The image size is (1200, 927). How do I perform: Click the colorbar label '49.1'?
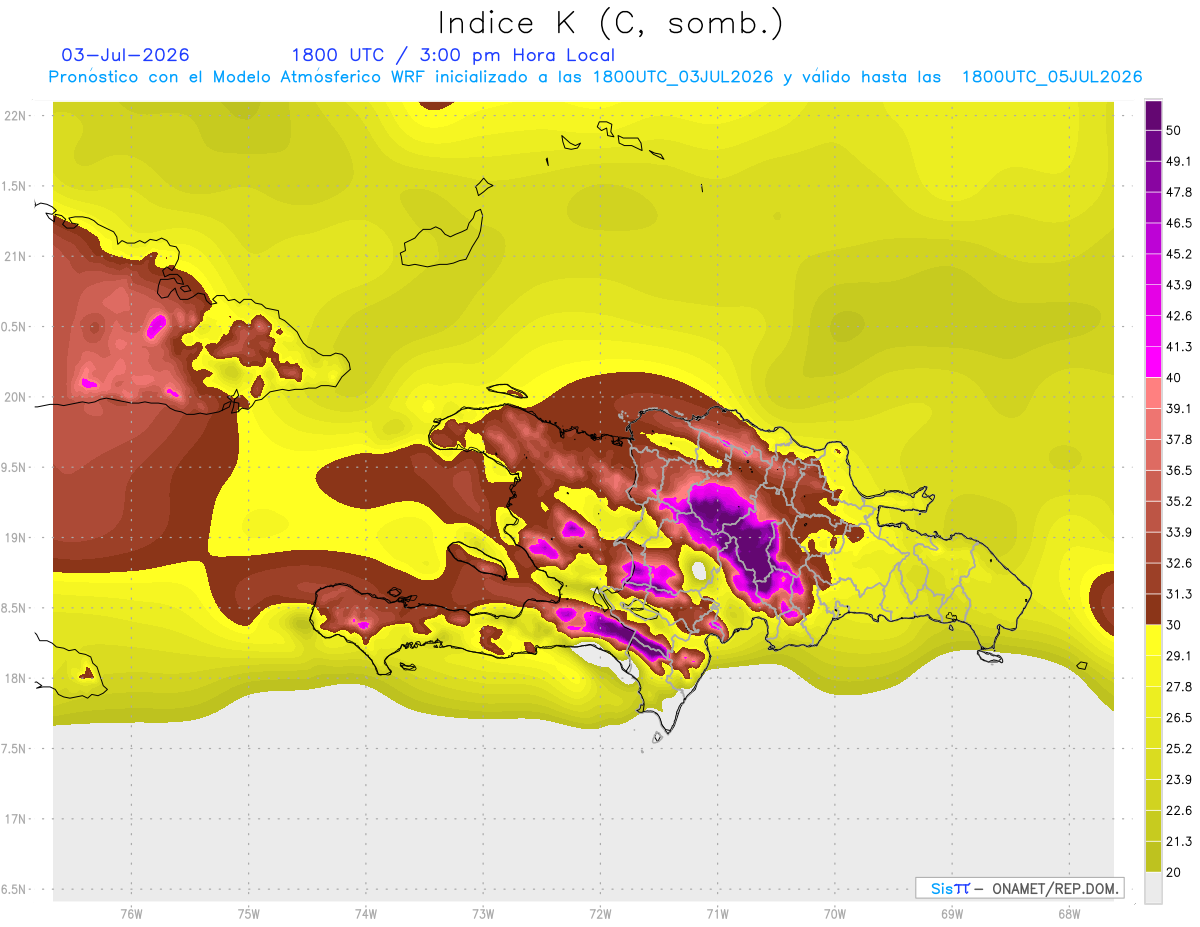[1179, 161]
